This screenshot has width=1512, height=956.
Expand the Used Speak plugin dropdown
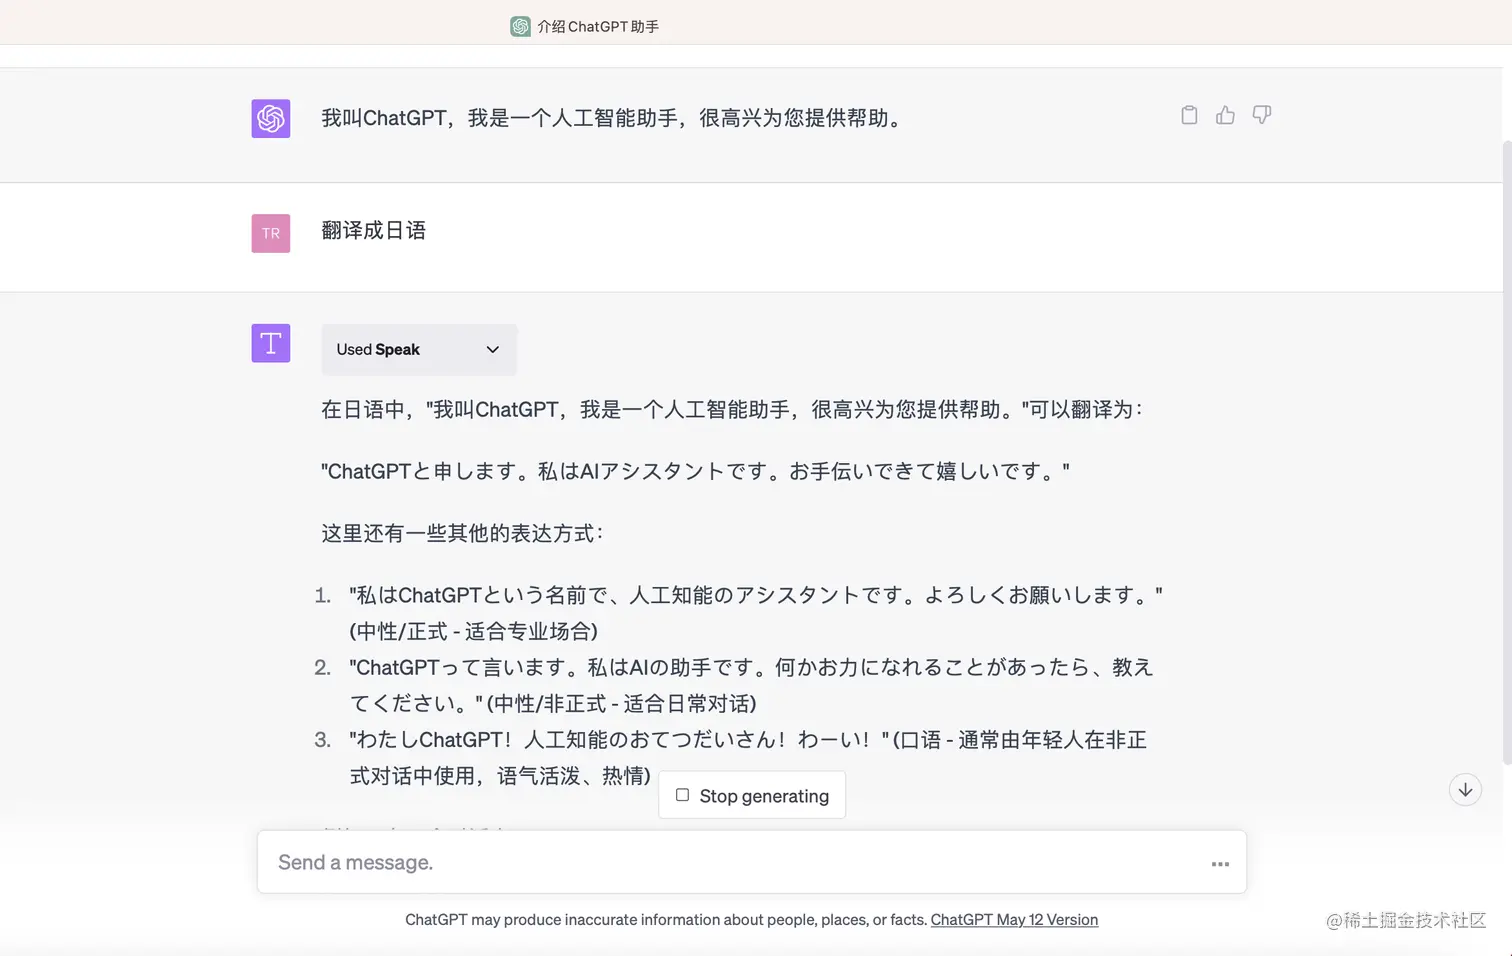[x=419, y=349]
